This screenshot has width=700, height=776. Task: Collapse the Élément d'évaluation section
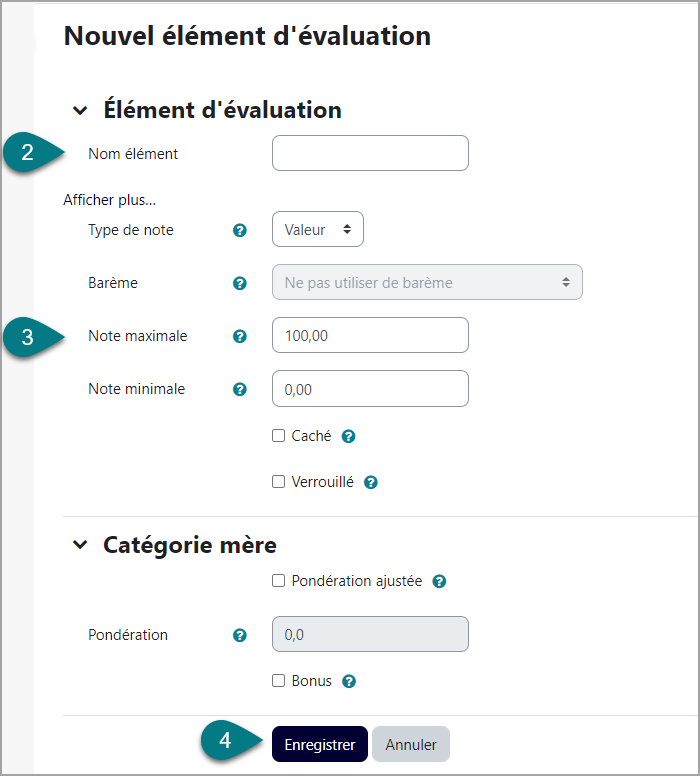[x=80, y=110]
